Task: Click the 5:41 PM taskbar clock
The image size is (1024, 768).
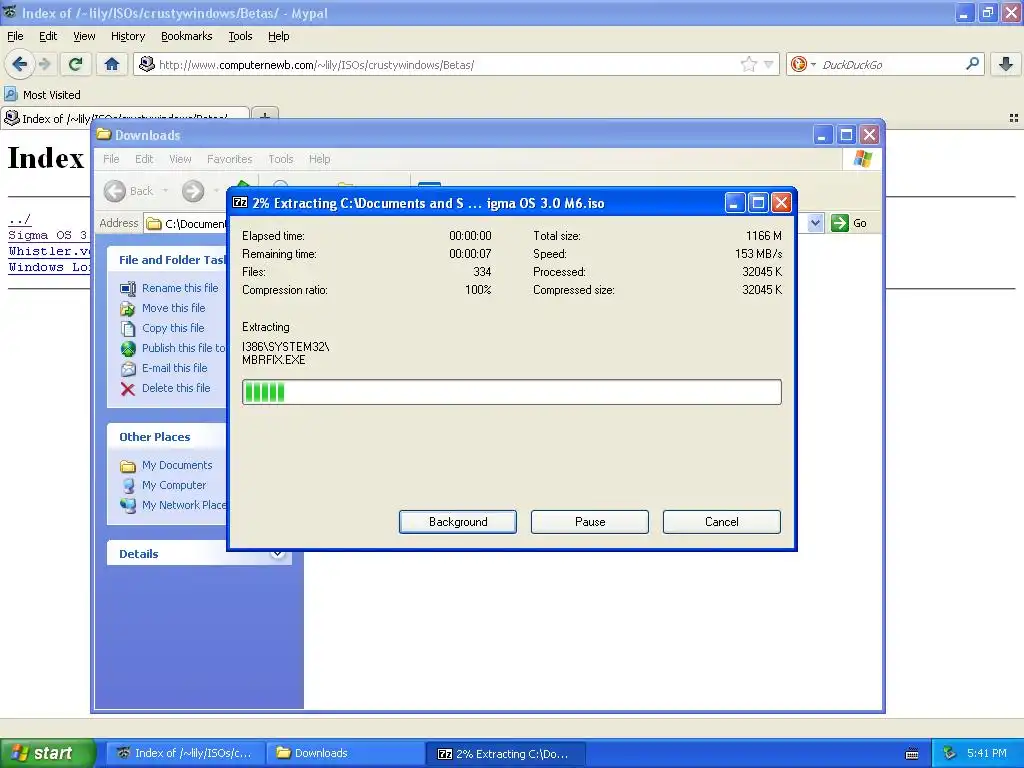Action: coord(987,753)
